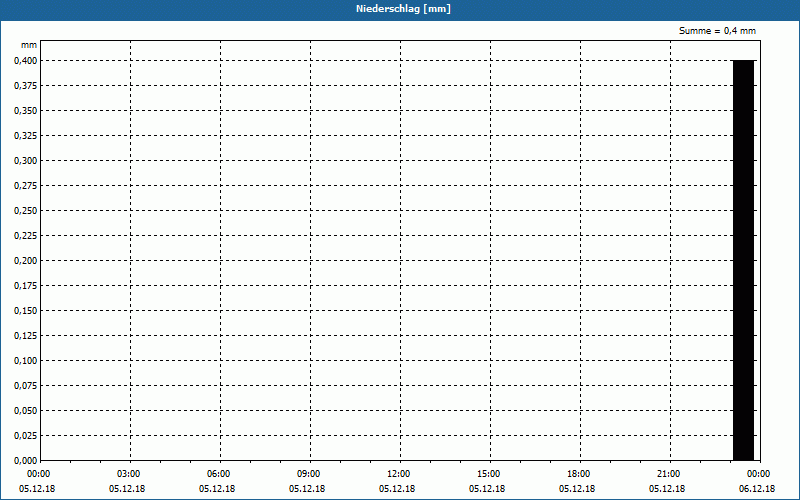This screenshot has width=800, height=500.
Task: Click the 0,100 y-axis value
Action: [x=26, y=361]
